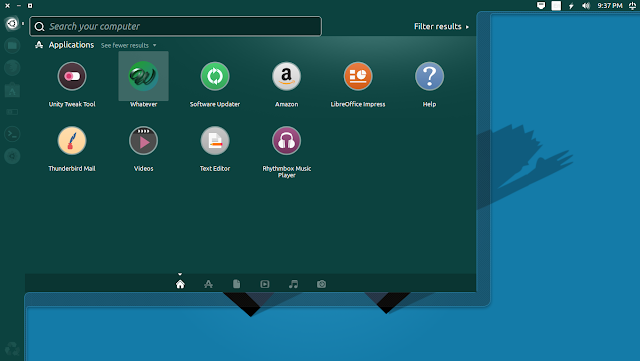Viewport: 640px width, 361px height.
Task: Switch to the Music lens
Action: pos(293,284)
